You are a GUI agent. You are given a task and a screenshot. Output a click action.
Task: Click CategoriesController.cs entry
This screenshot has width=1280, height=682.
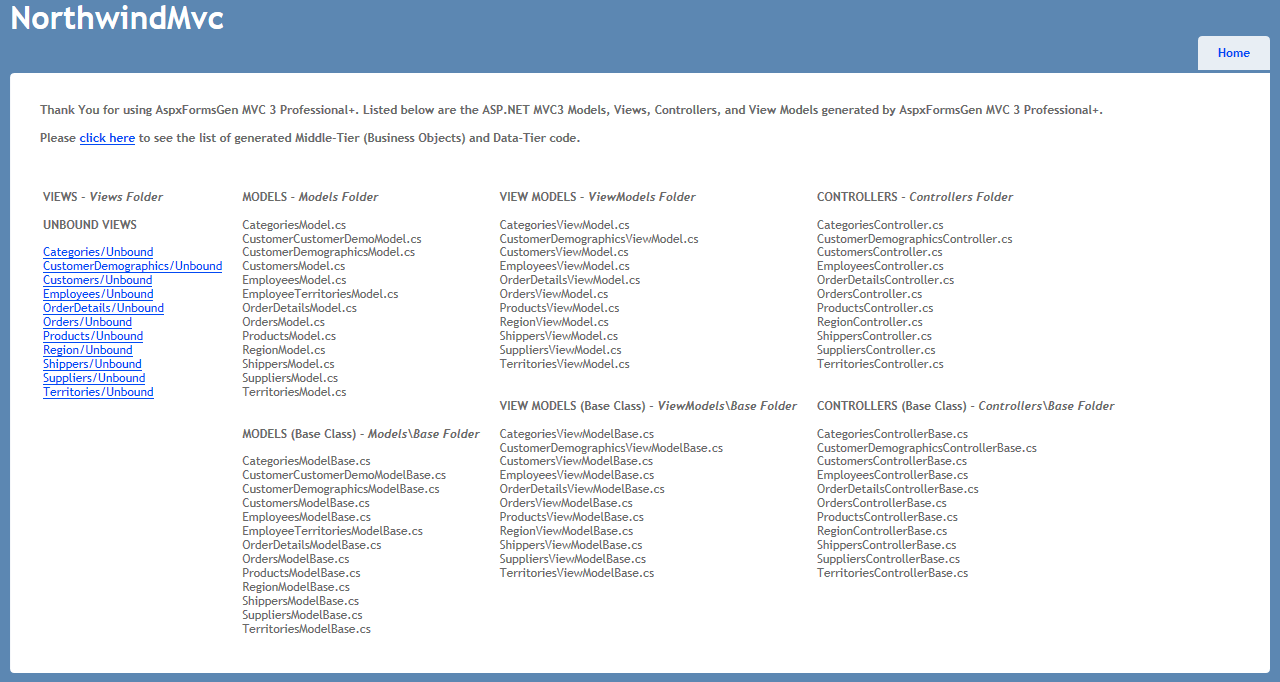[880, 225]
